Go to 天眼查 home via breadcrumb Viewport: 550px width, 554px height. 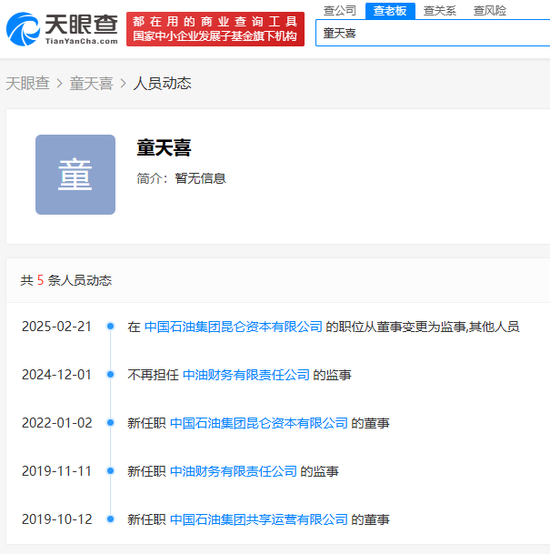[28, 83]
